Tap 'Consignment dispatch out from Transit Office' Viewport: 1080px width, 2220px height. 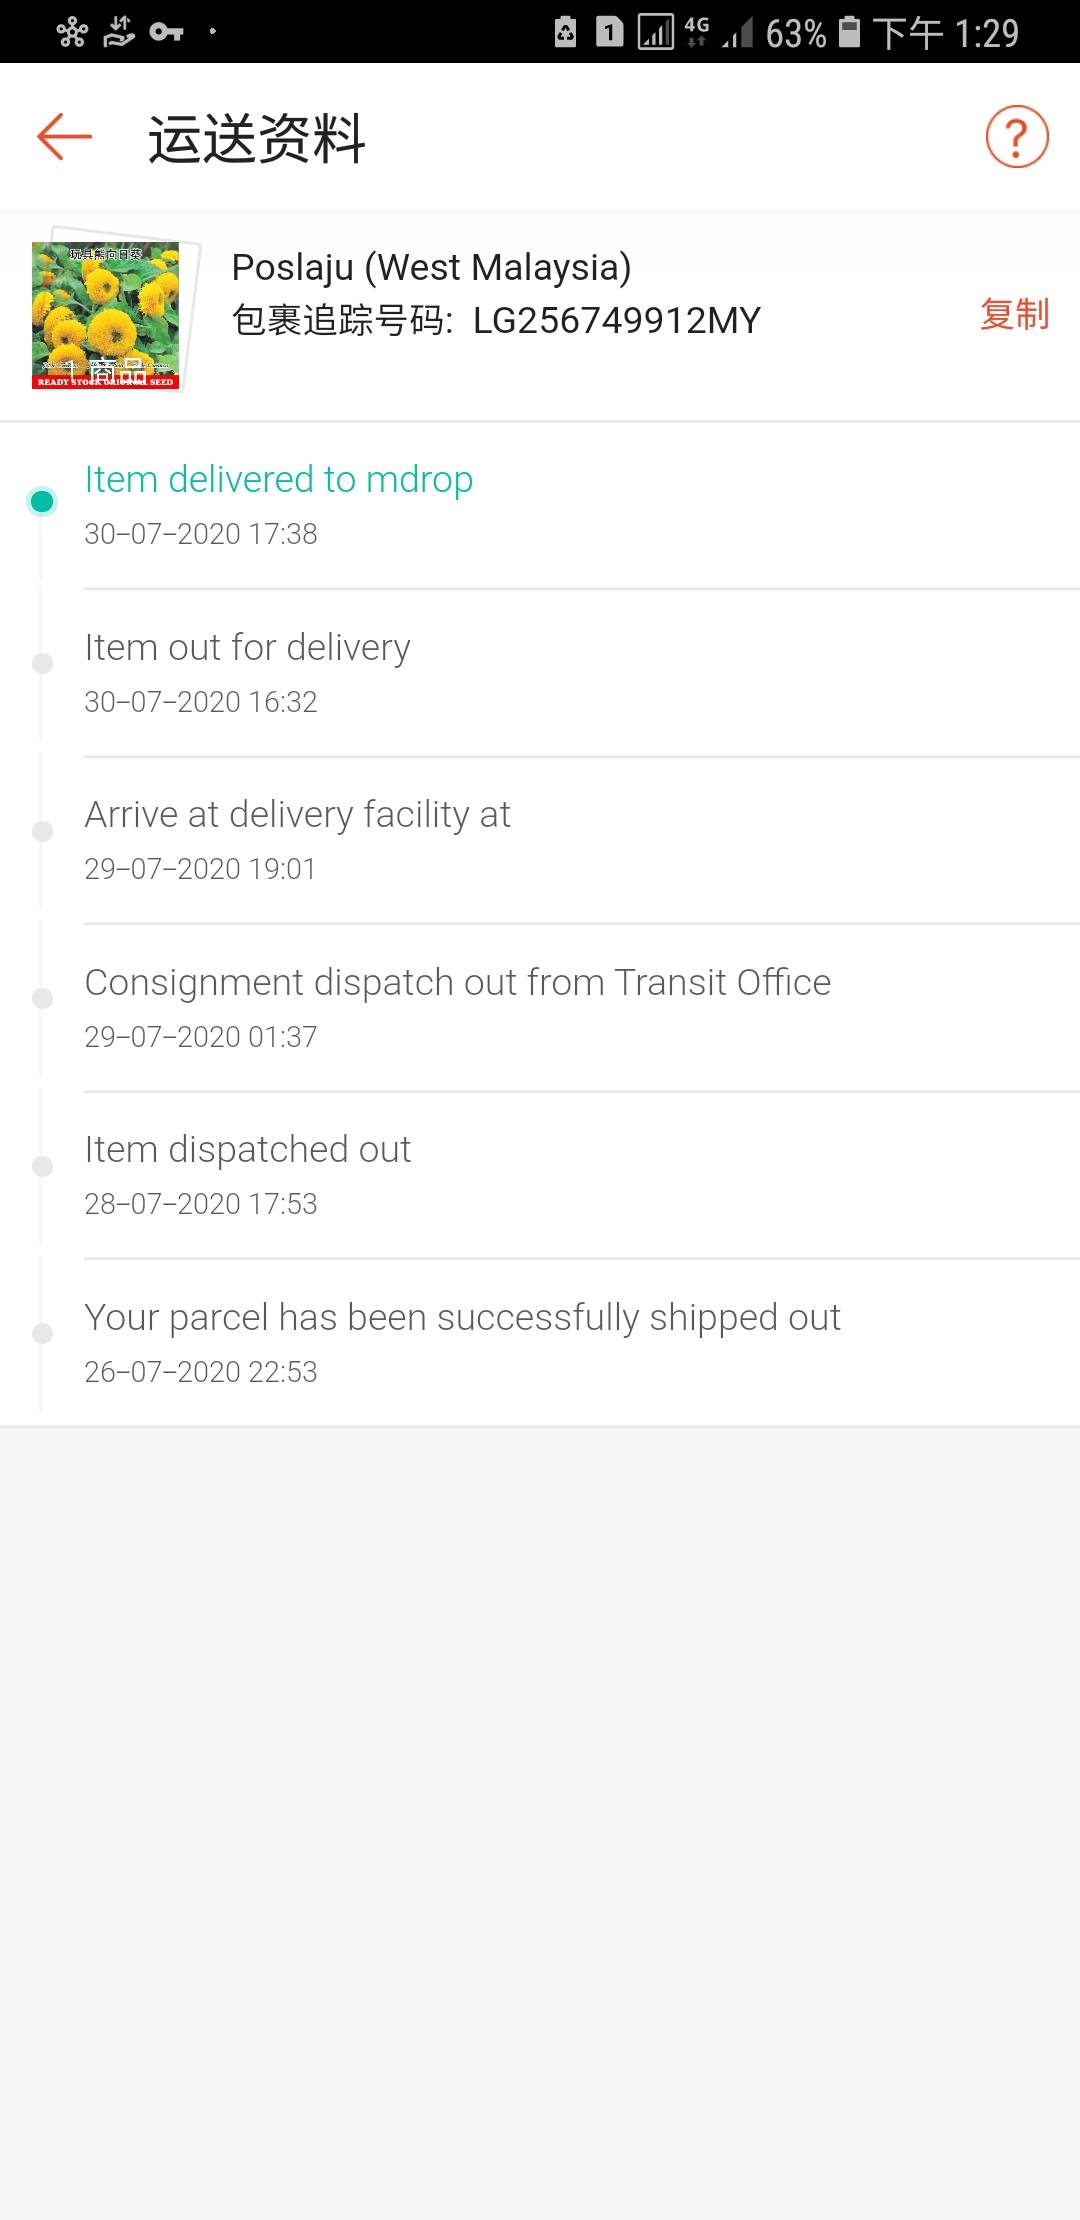coord(457,983)
